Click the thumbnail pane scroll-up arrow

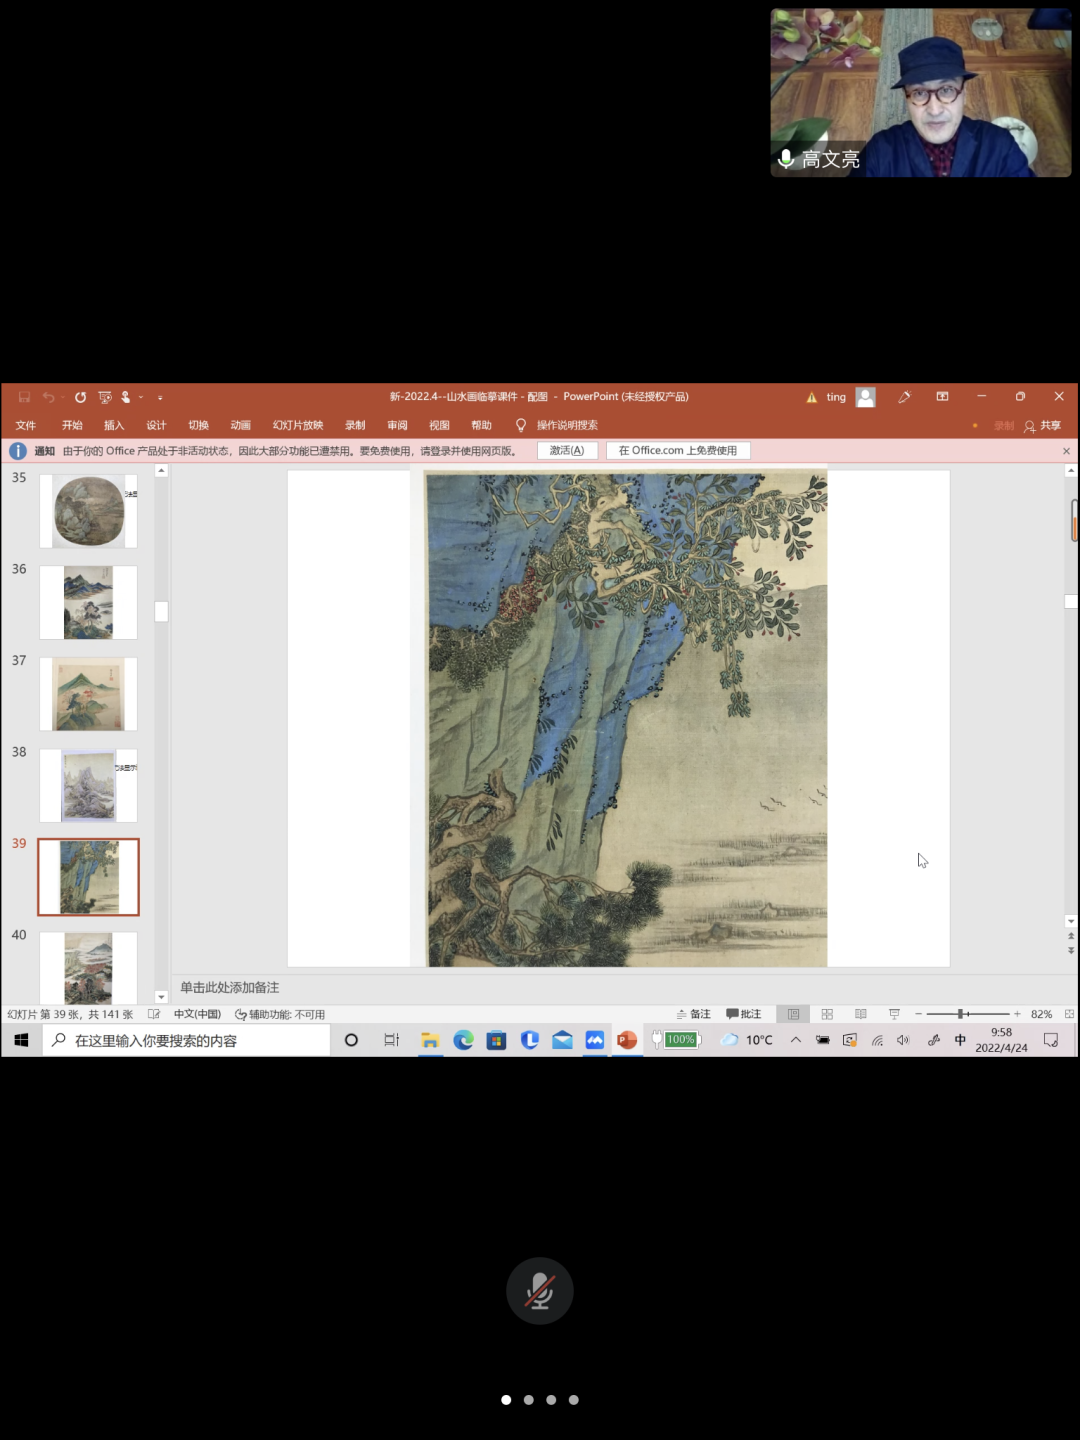pyautogui.click(x=161, y=471)
